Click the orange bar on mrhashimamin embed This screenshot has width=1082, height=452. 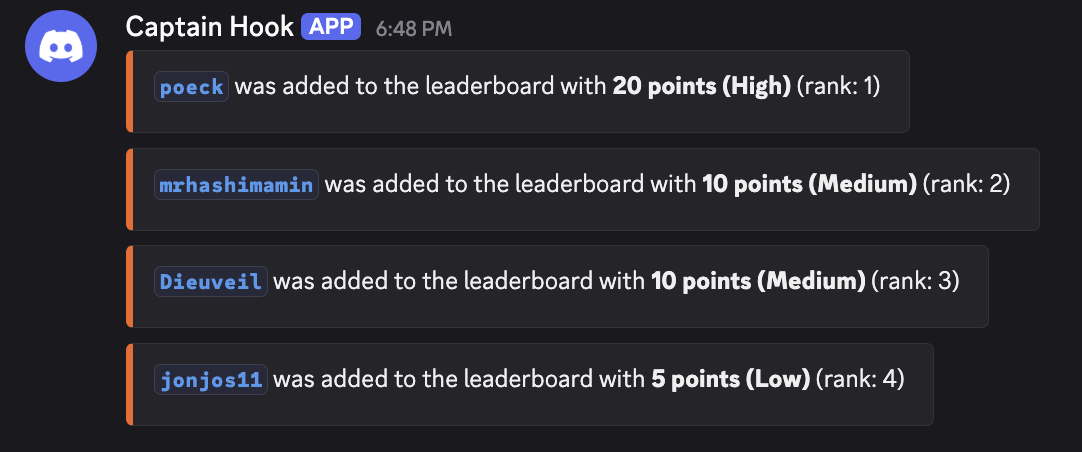click(x=129, y=189)
